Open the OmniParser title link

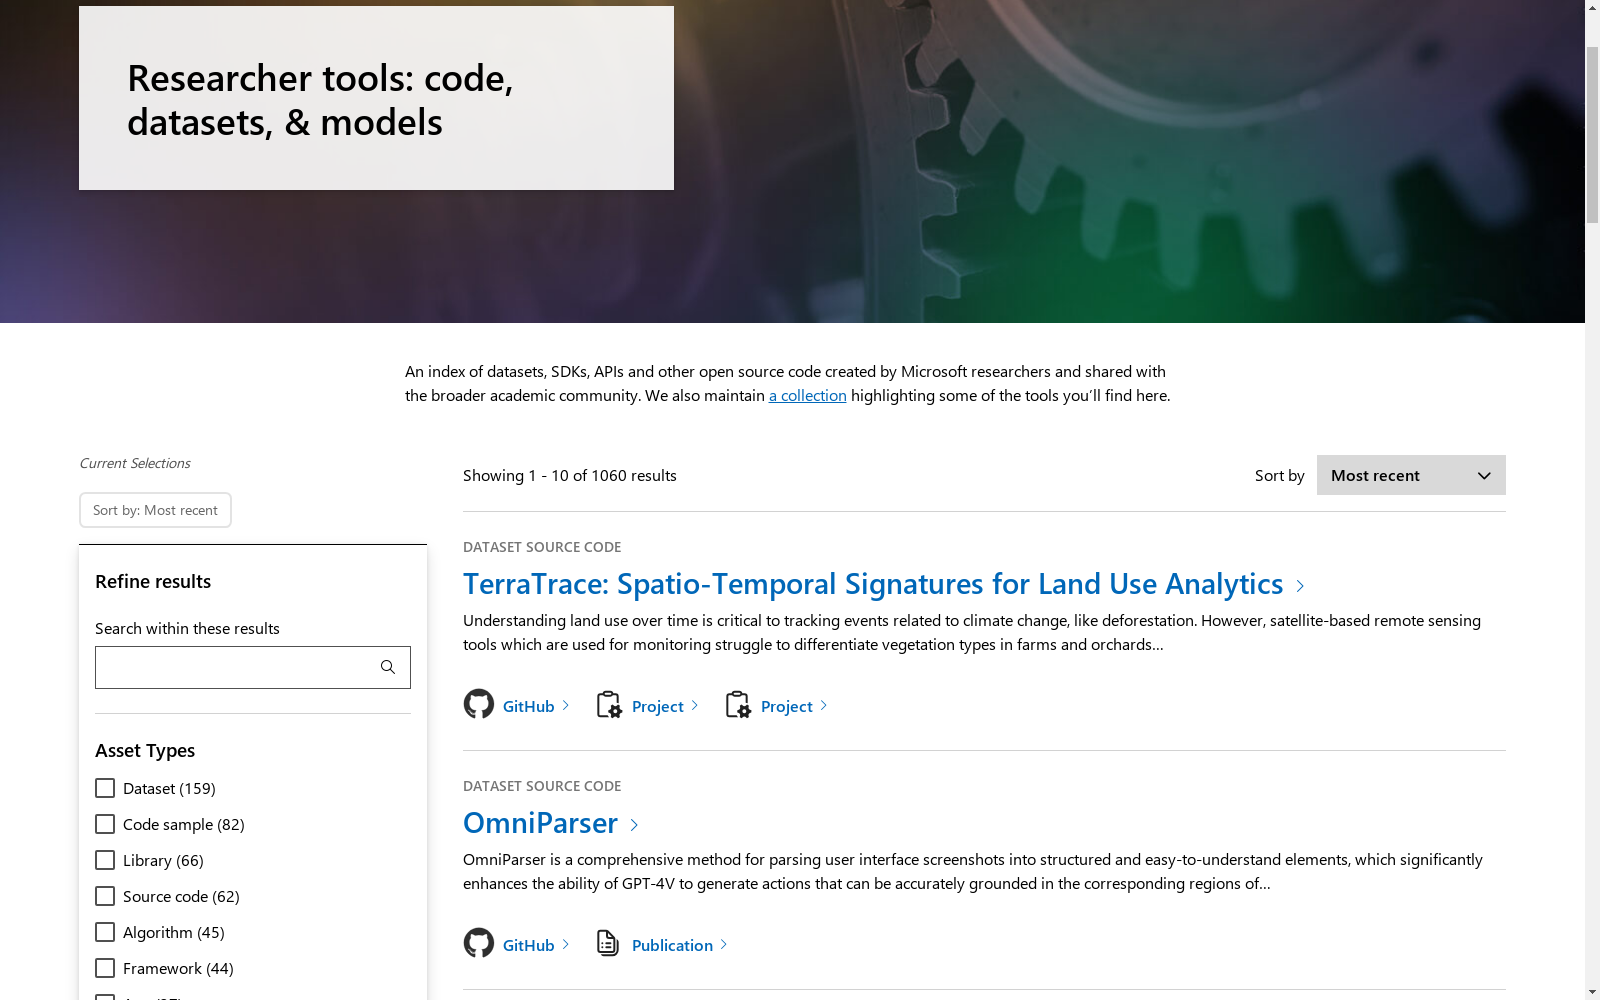[x=540, y=823]
